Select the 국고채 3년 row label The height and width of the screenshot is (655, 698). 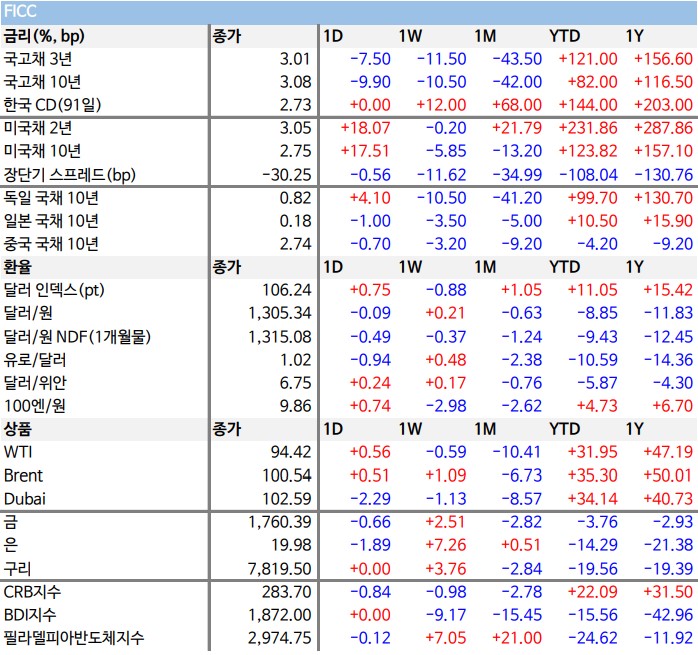tap(38, 59)
